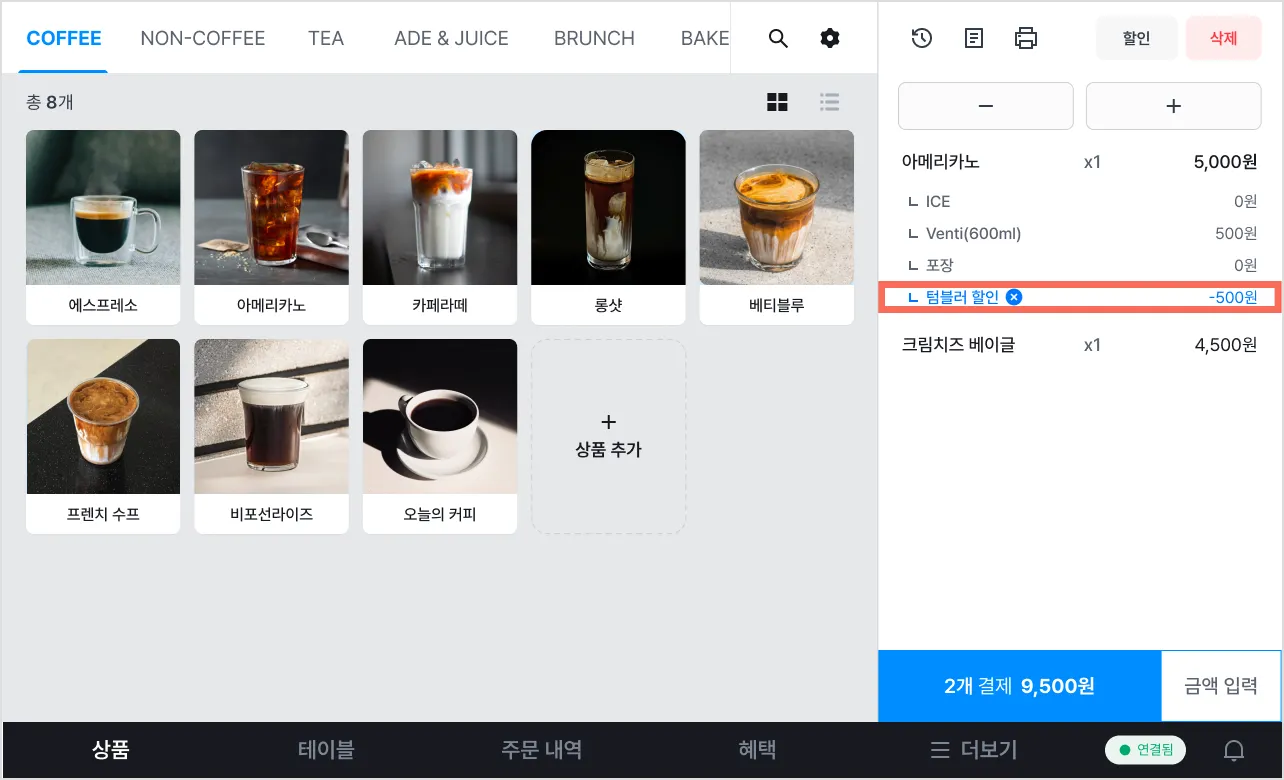Add 비포선라이즈 to the order

[x=271, y=436]
